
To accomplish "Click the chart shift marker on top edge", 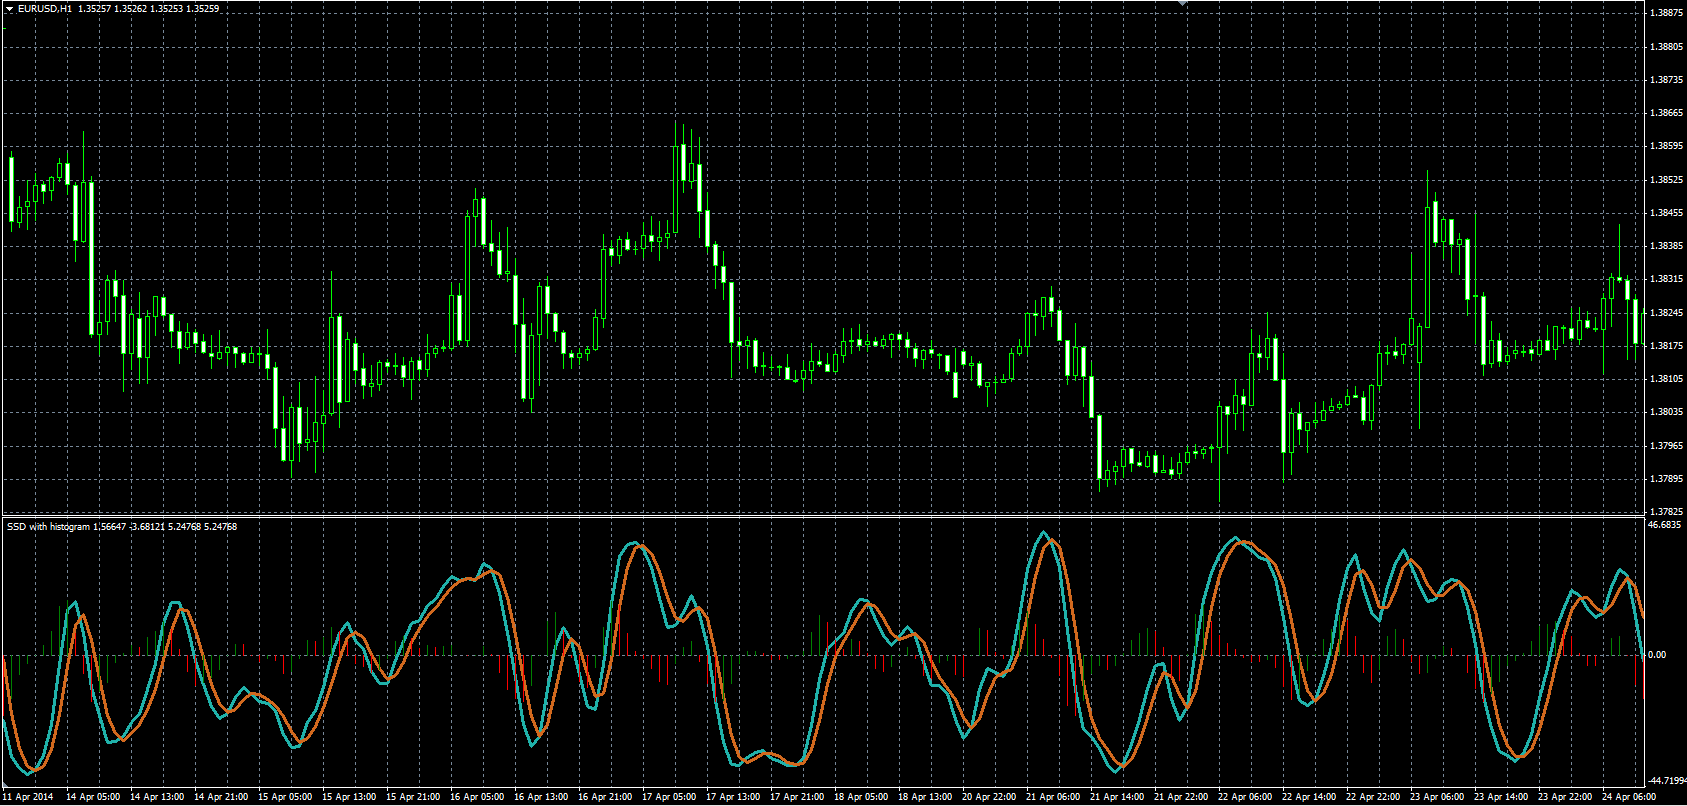I will pyautogui.click(x=1182, y=4).
